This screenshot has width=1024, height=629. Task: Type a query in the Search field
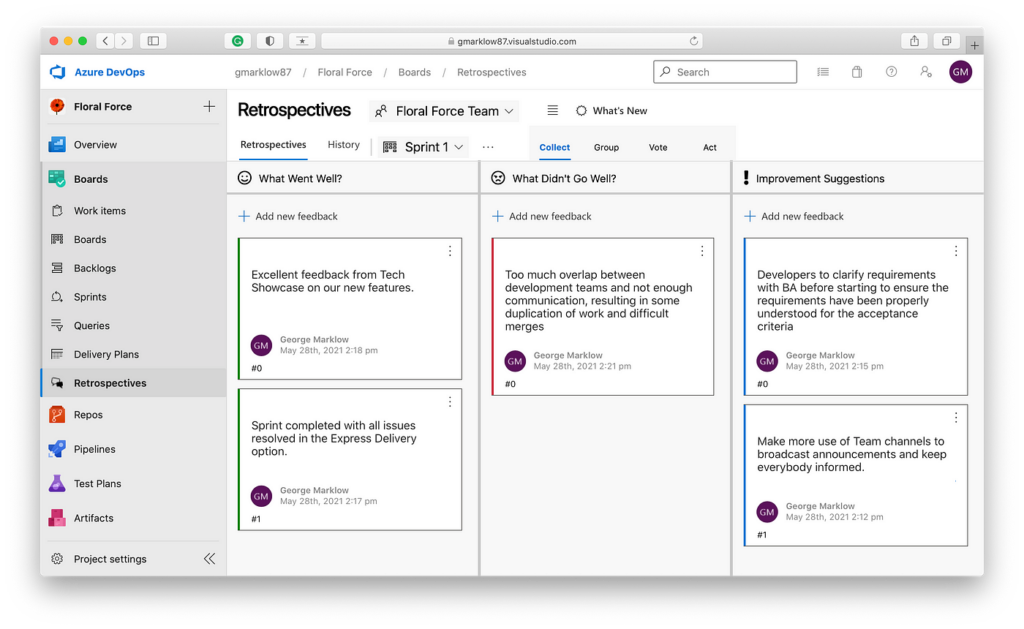[725, 72]
